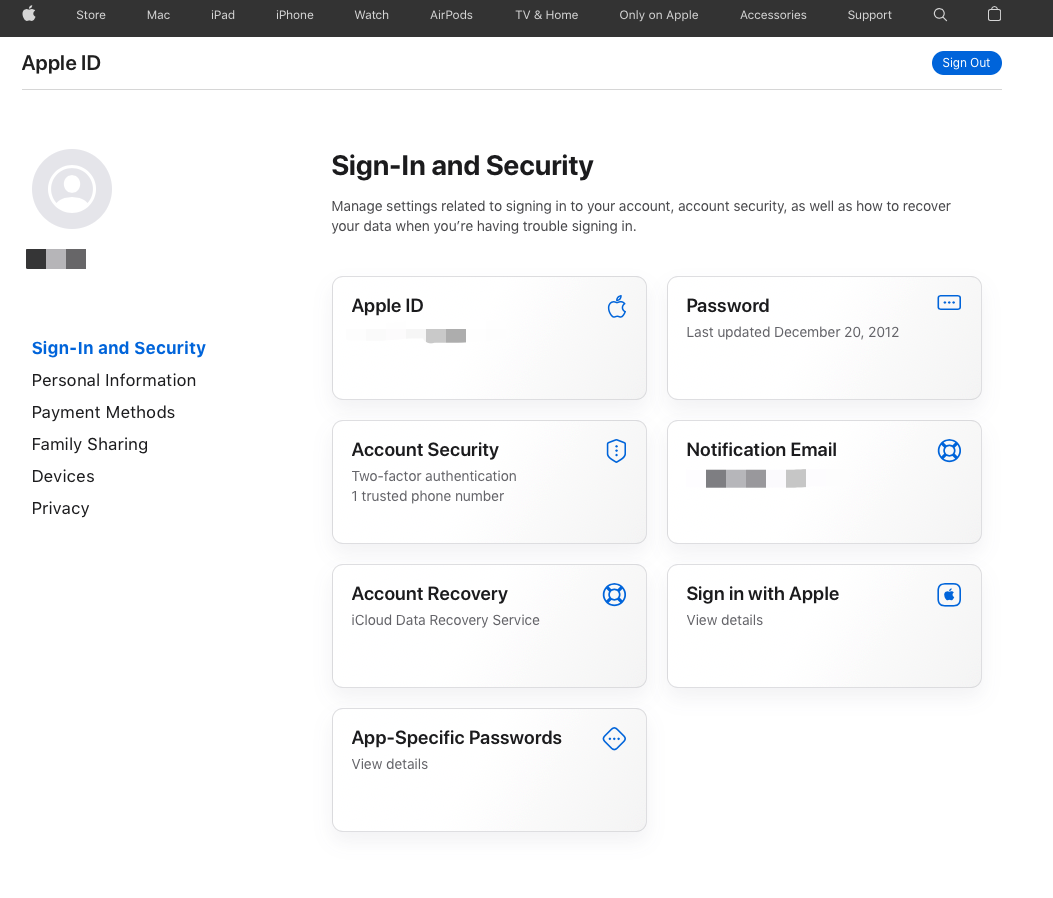Click the Sign-In and Security main heading
This screenshot has height=898, width=1053.
pyautogui.click(x=462, y=165)
